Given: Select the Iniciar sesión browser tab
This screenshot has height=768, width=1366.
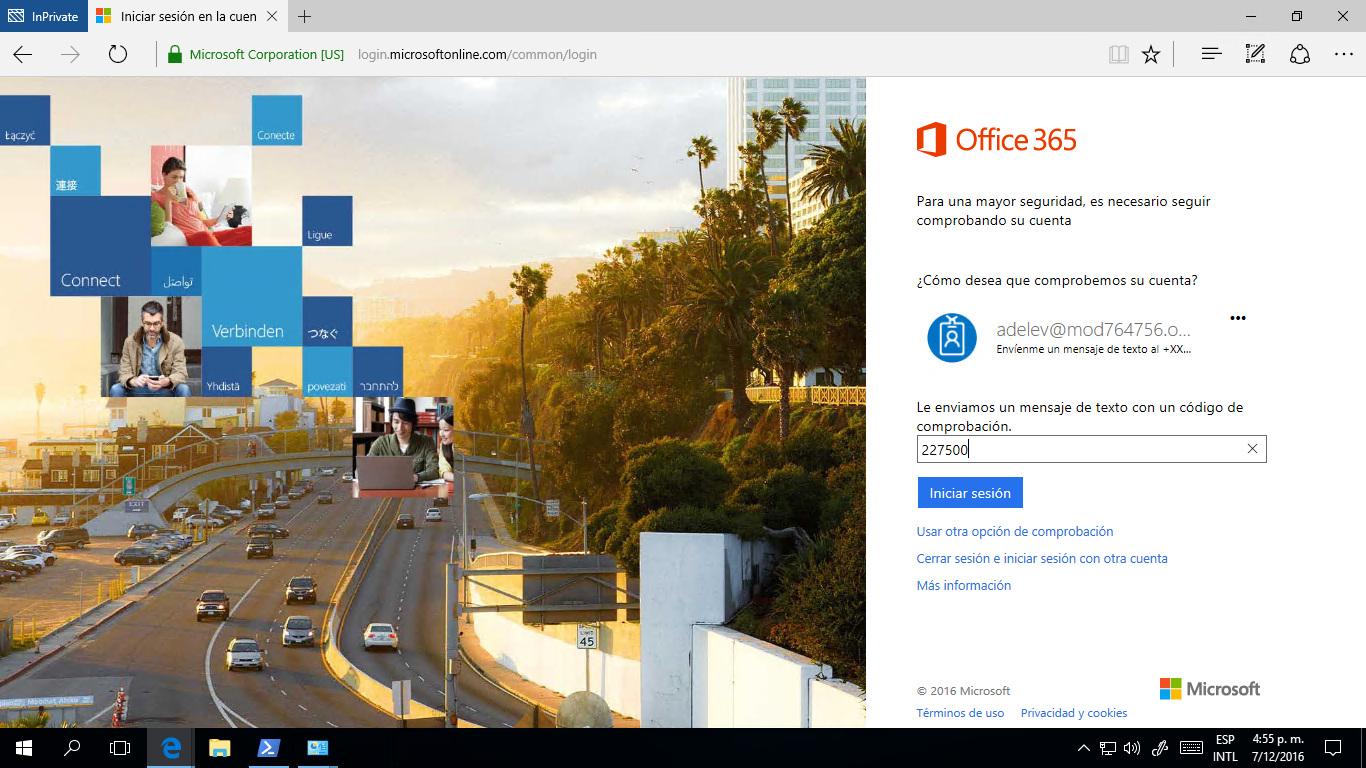Looking at the screenshot, I should 188,16.
